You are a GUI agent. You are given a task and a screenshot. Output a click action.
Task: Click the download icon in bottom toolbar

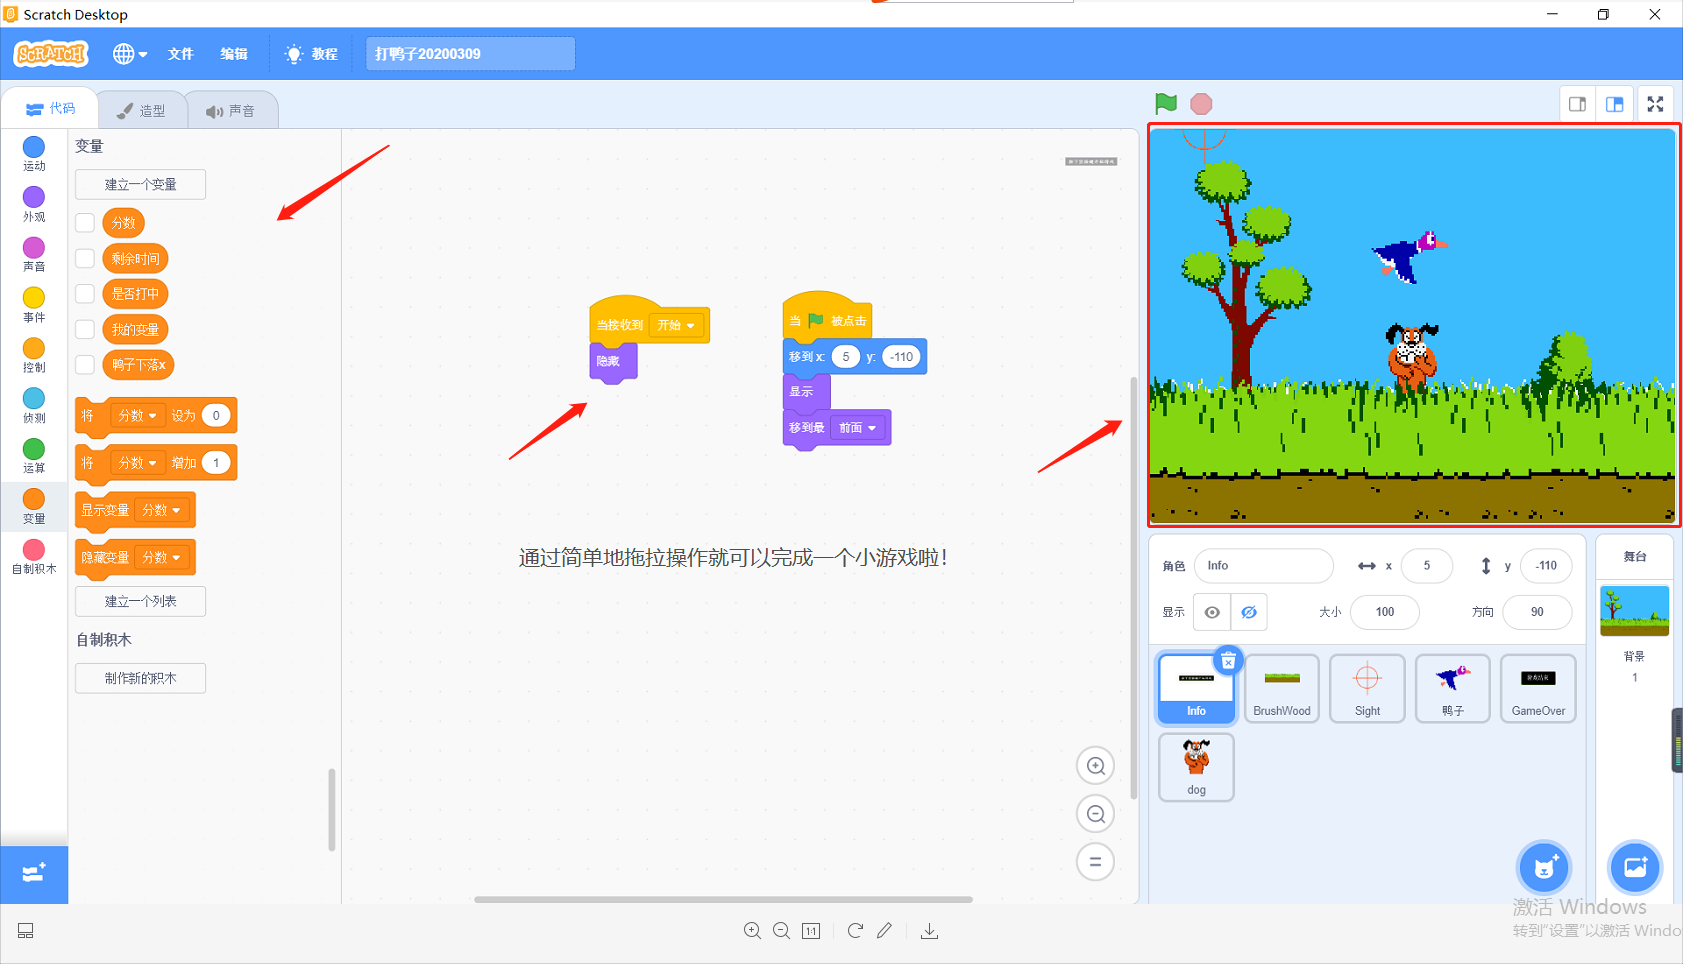929,931
